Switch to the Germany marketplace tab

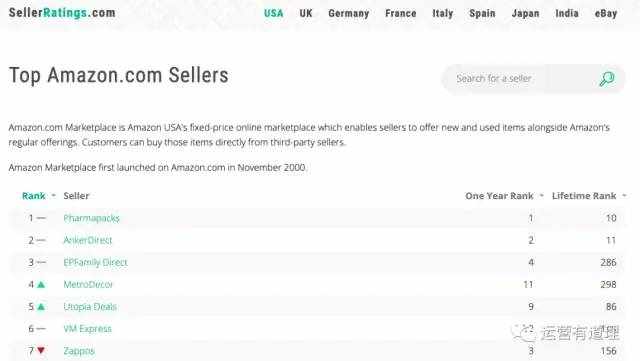[349, 13]
